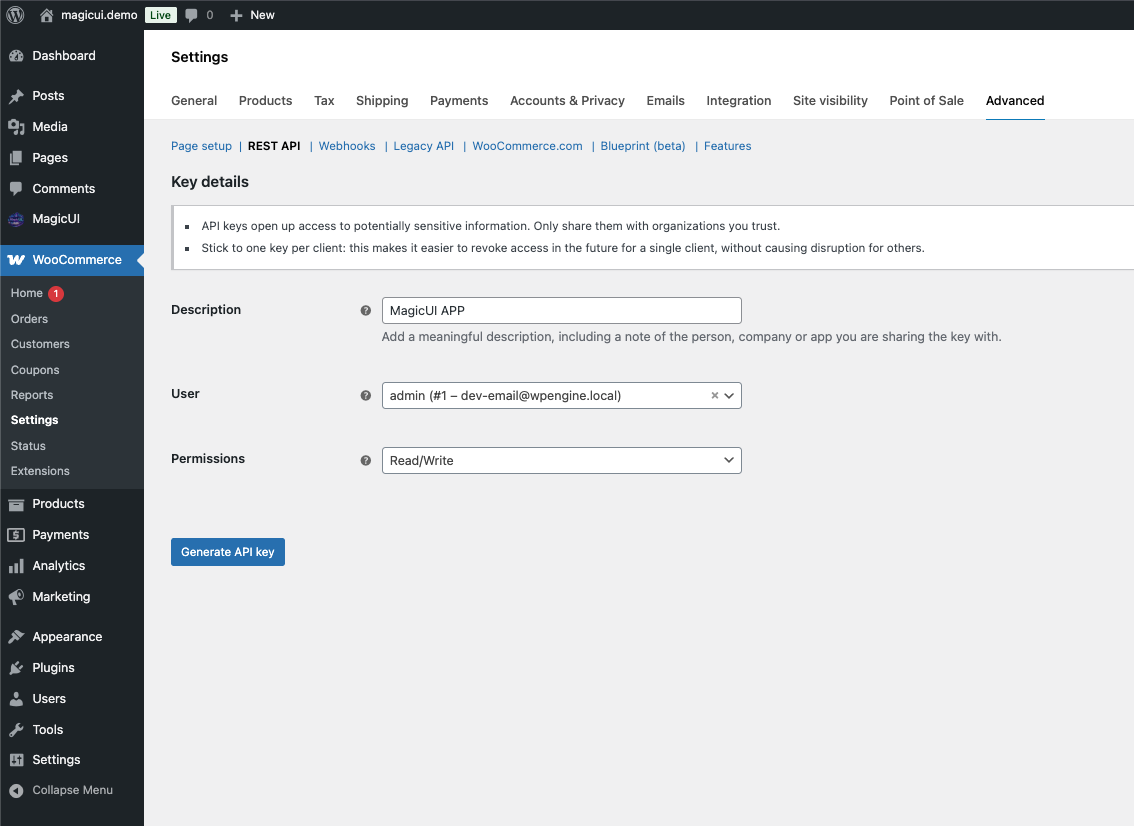The image size is (1134, 826).
Task: Click the help icon next to User
Action: (x=366, y=395)
